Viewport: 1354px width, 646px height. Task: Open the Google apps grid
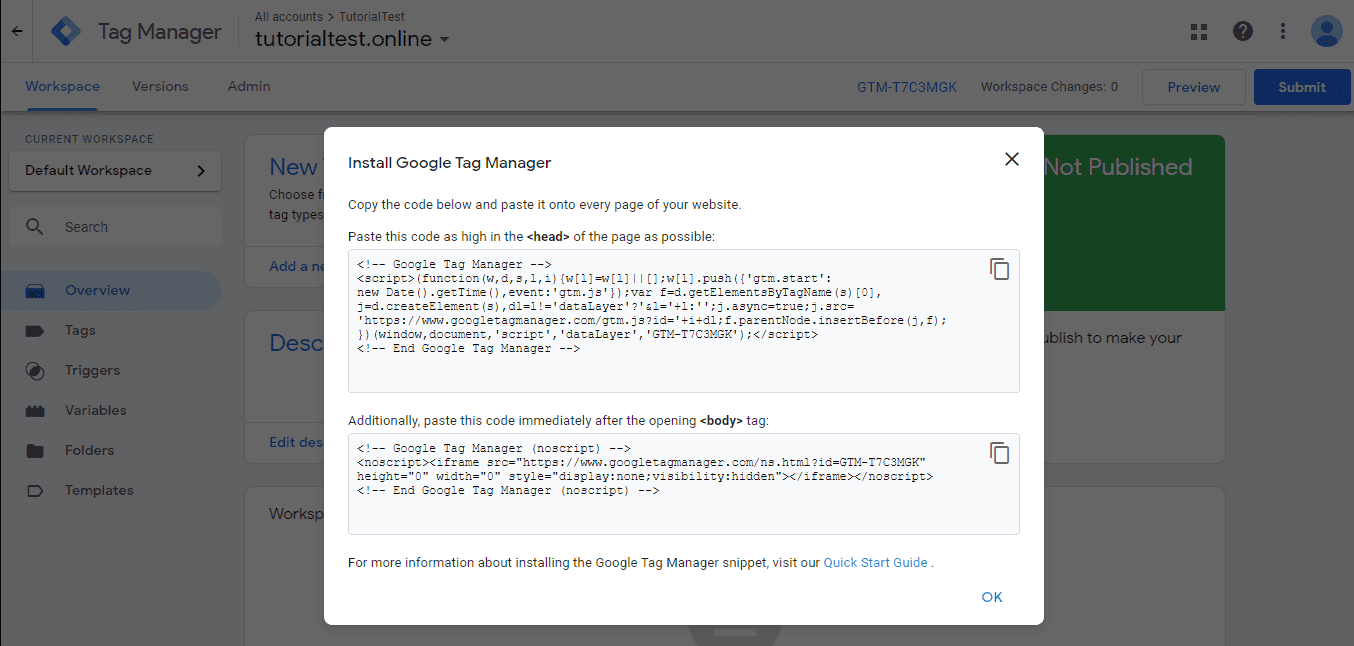[x=1198, y=31]
